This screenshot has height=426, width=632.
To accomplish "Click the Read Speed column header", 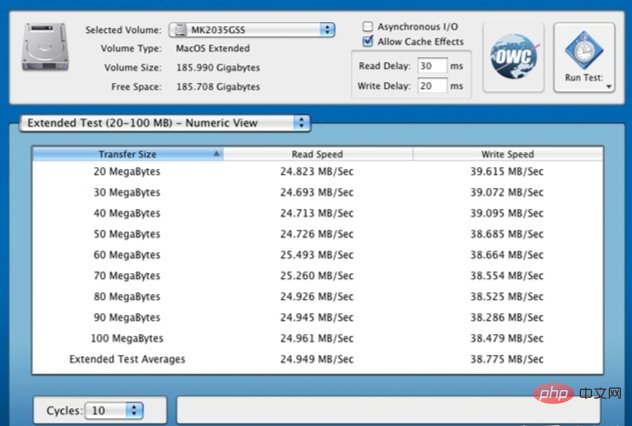I will point(317,154).
